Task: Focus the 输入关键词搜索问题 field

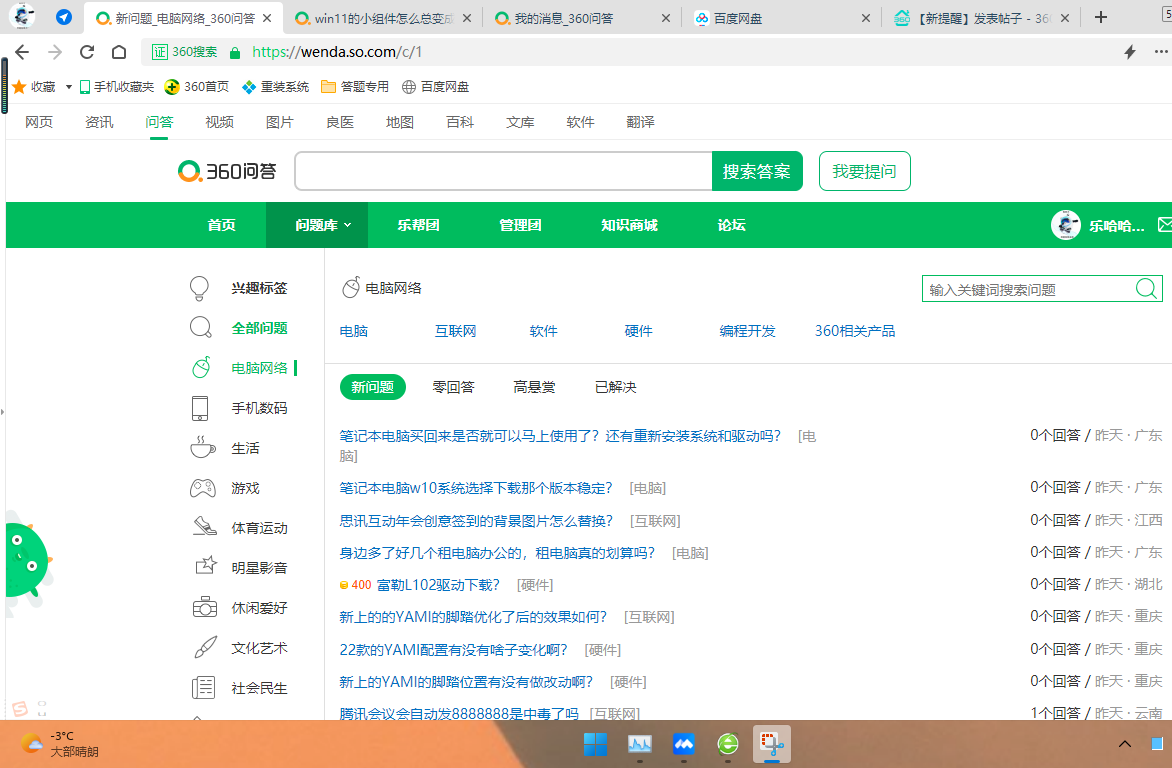Action: pos(1029,289)
